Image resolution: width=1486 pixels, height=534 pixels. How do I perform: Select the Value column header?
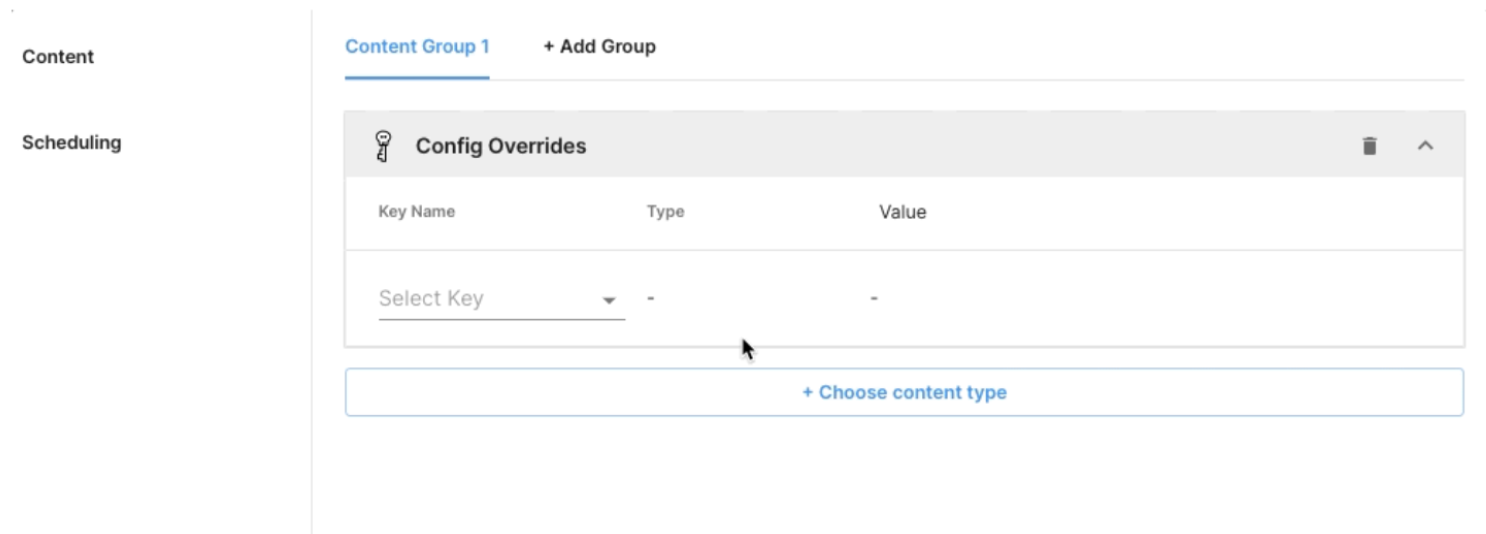tap(902, 211)
